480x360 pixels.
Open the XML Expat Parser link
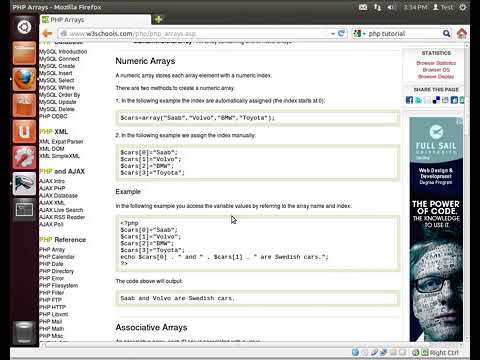click(x=61, y=142)
